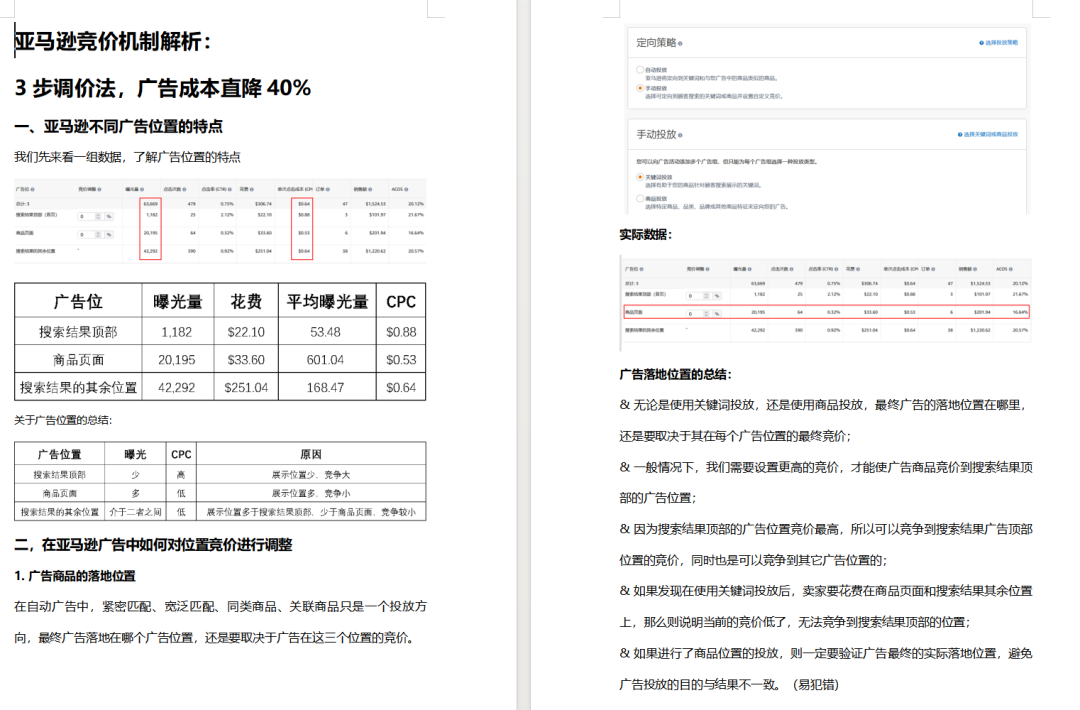Click the line 我们先来看一组数据，了解广告位置的特点
Screen dimensions: 1080x710
[x=127, y=157]
